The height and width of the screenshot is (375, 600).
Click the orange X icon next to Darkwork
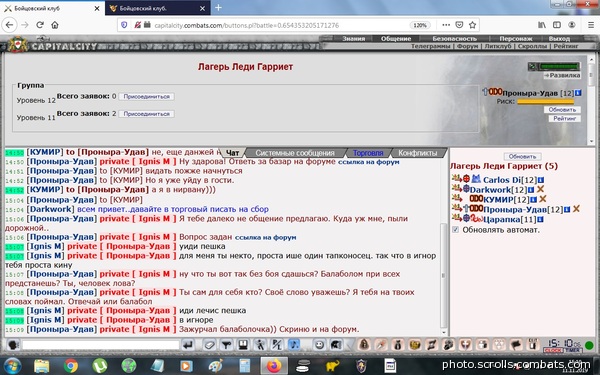coord(540,189)
